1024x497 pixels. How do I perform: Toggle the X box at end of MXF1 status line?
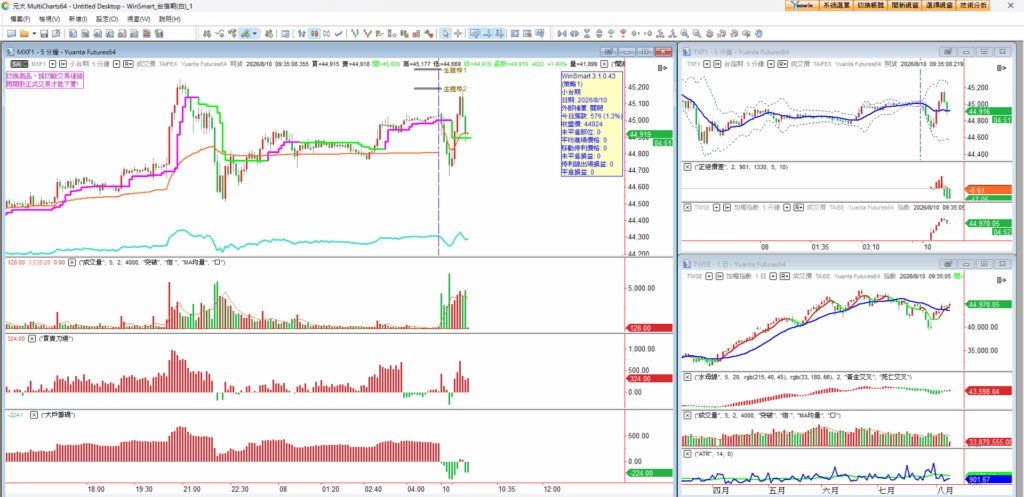(604, 64)
